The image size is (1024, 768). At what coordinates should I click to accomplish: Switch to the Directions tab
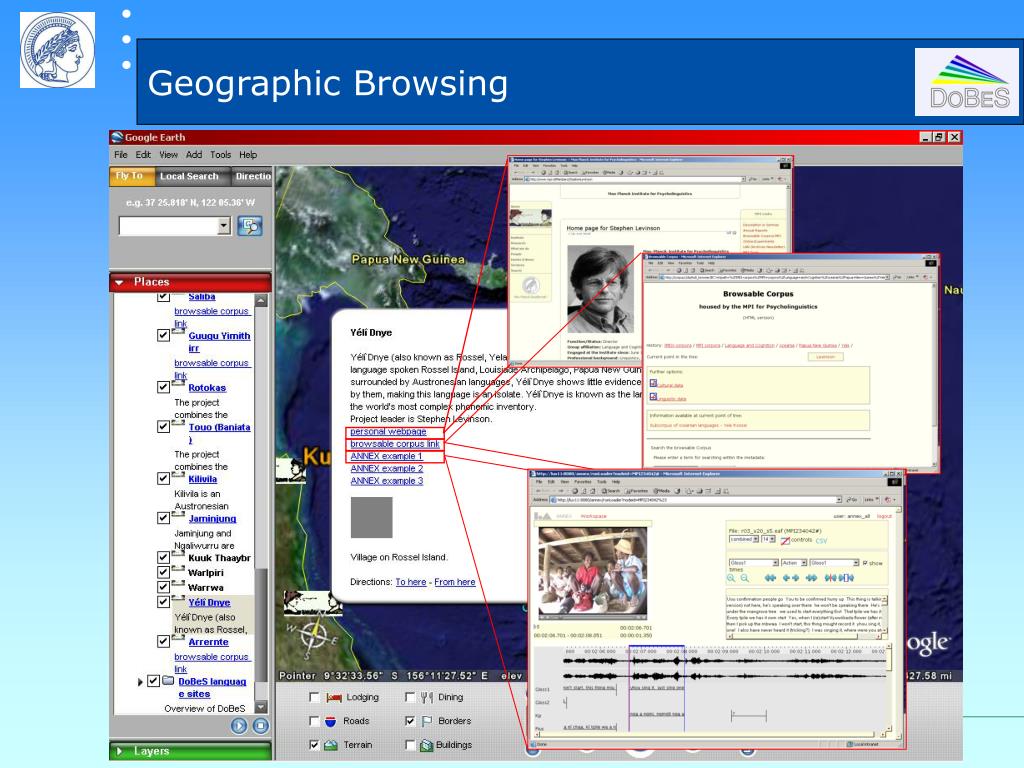coord(253,176)
